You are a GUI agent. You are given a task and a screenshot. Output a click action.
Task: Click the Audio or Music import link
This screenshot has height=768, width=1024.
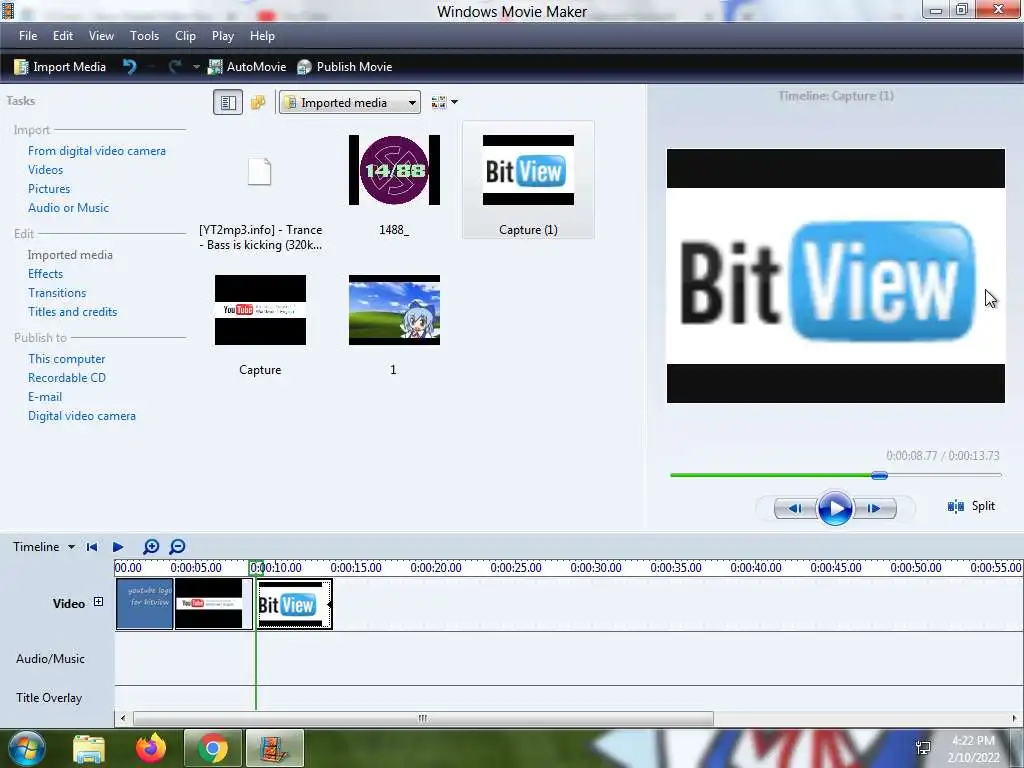coord(69,208)
